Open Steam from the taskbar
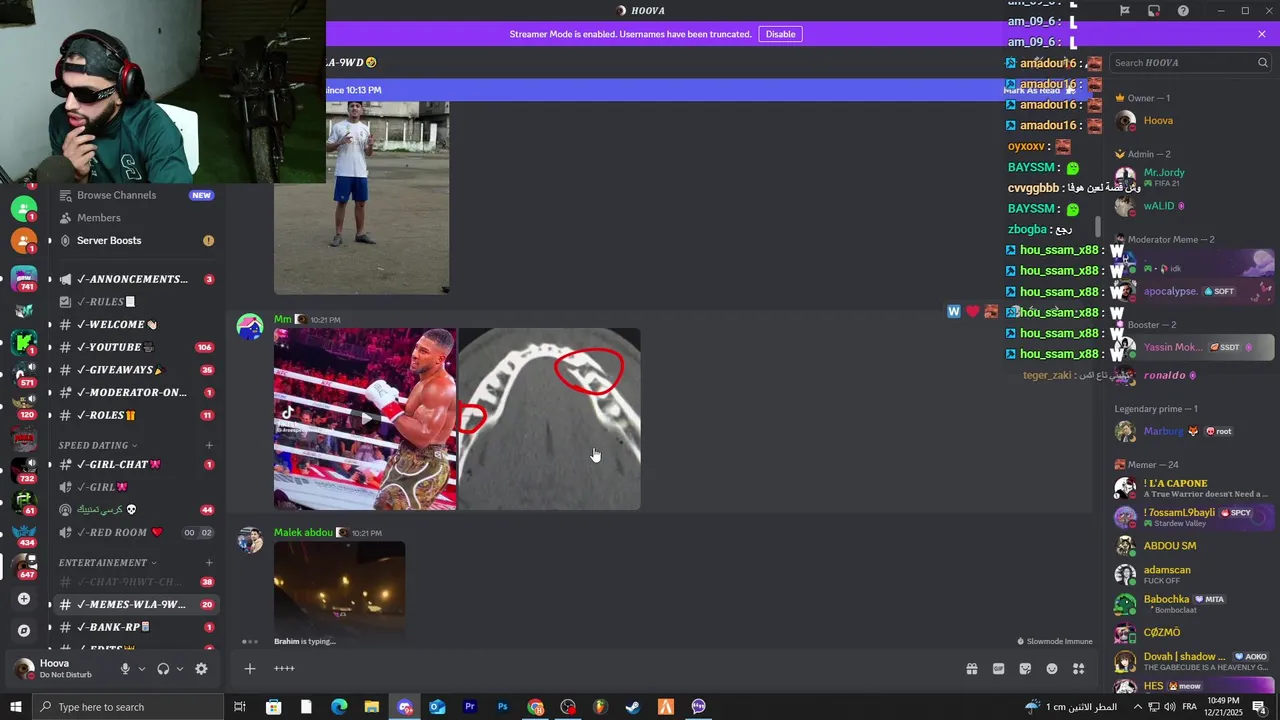This screenshot has width=1280, height=720. pyautogui.click(x=632, y=707)
